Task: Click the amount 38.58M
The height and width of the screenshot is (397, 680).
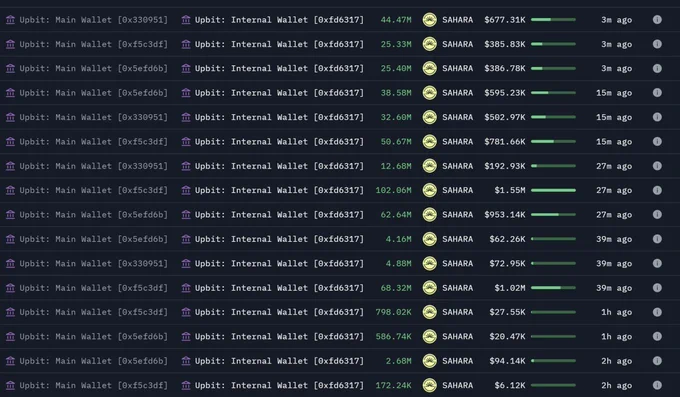Action: [x=396, y=93]
